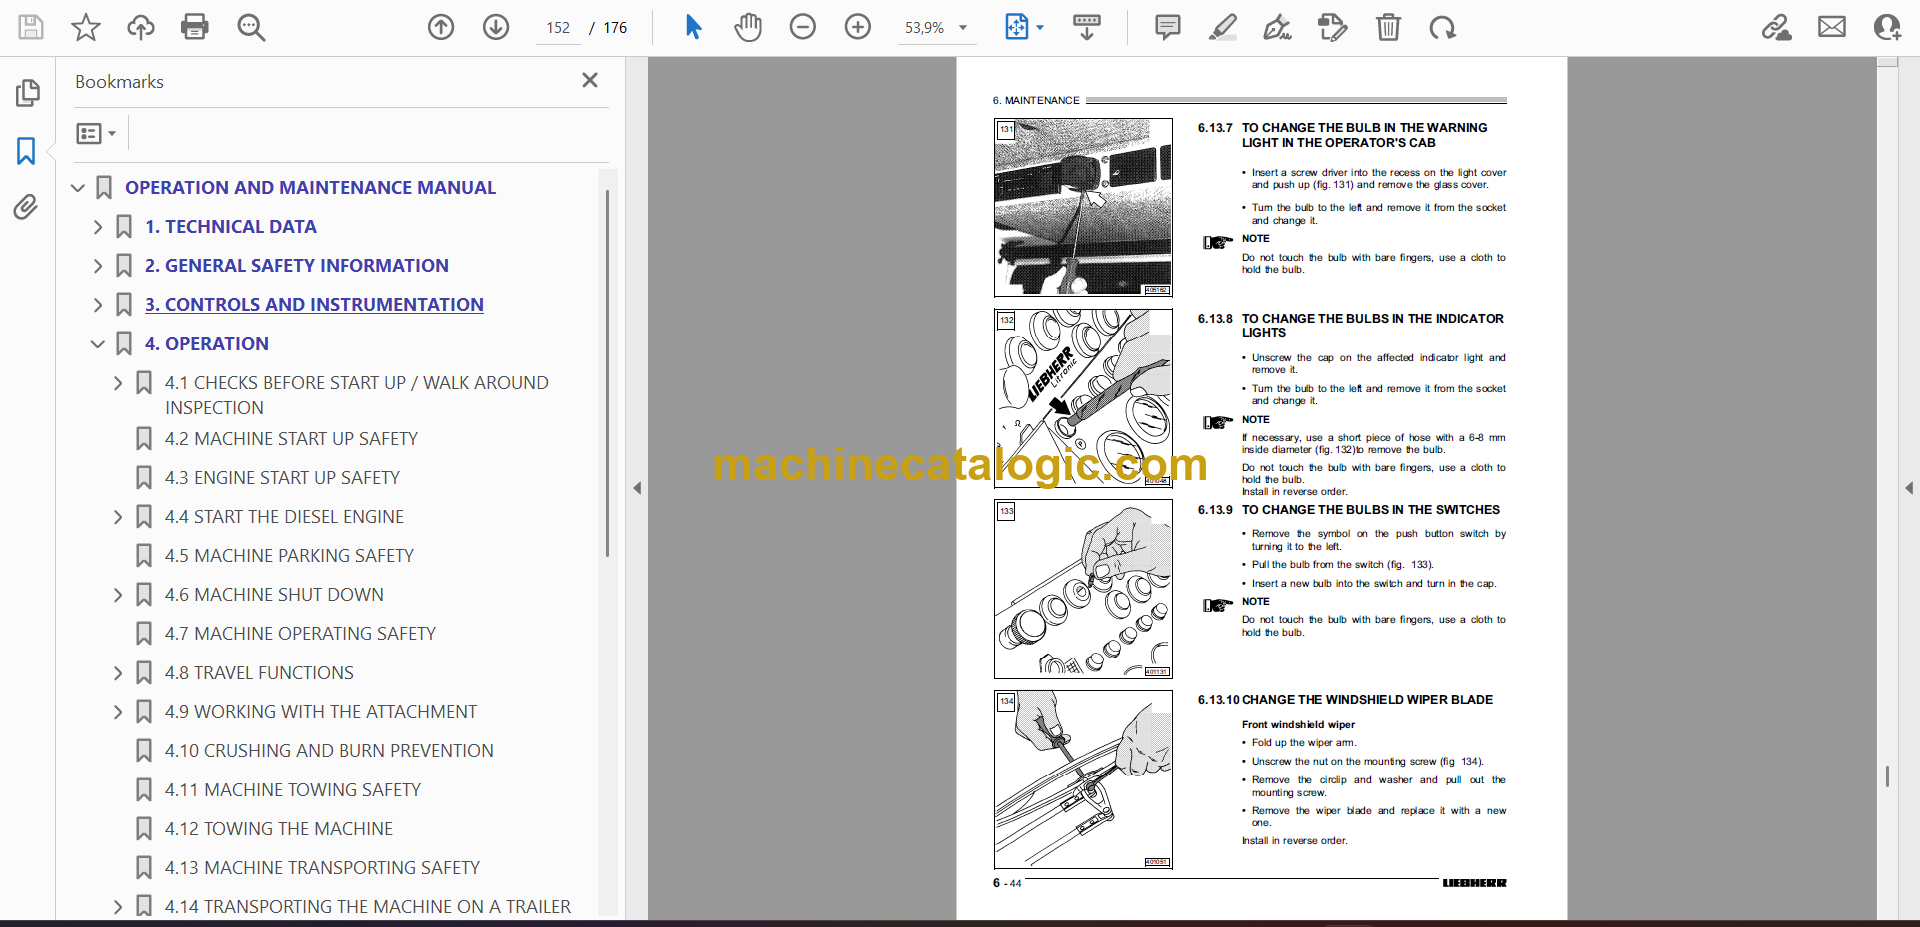Open the find text magnifier

[251, 27]
